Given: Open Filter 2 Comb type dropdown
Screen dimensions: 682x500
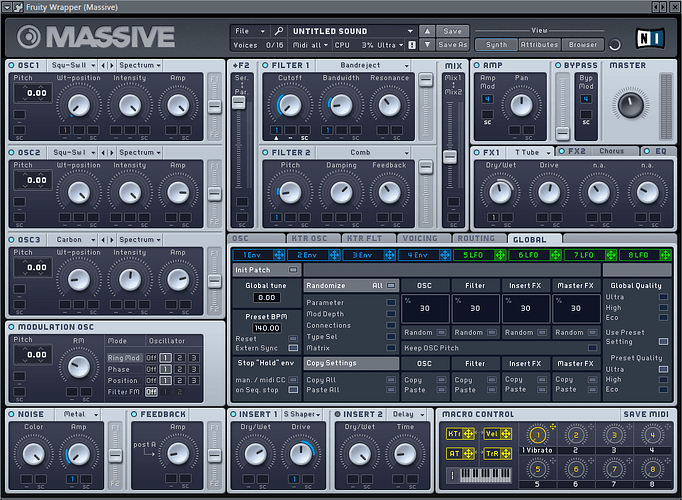Looking at the screenshot, I should [x=364, y=153].
